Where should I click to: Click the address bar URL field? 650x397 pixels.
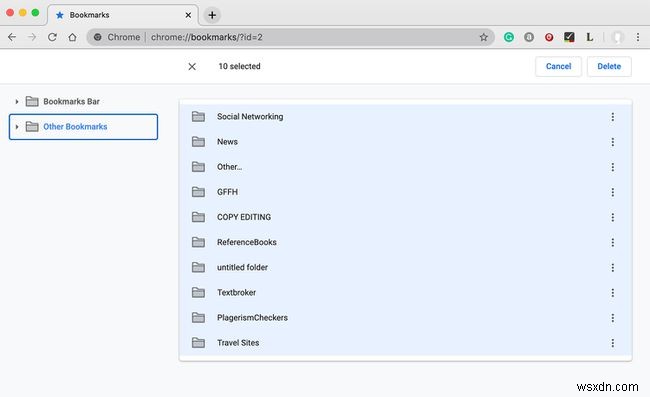coord(290,37)
